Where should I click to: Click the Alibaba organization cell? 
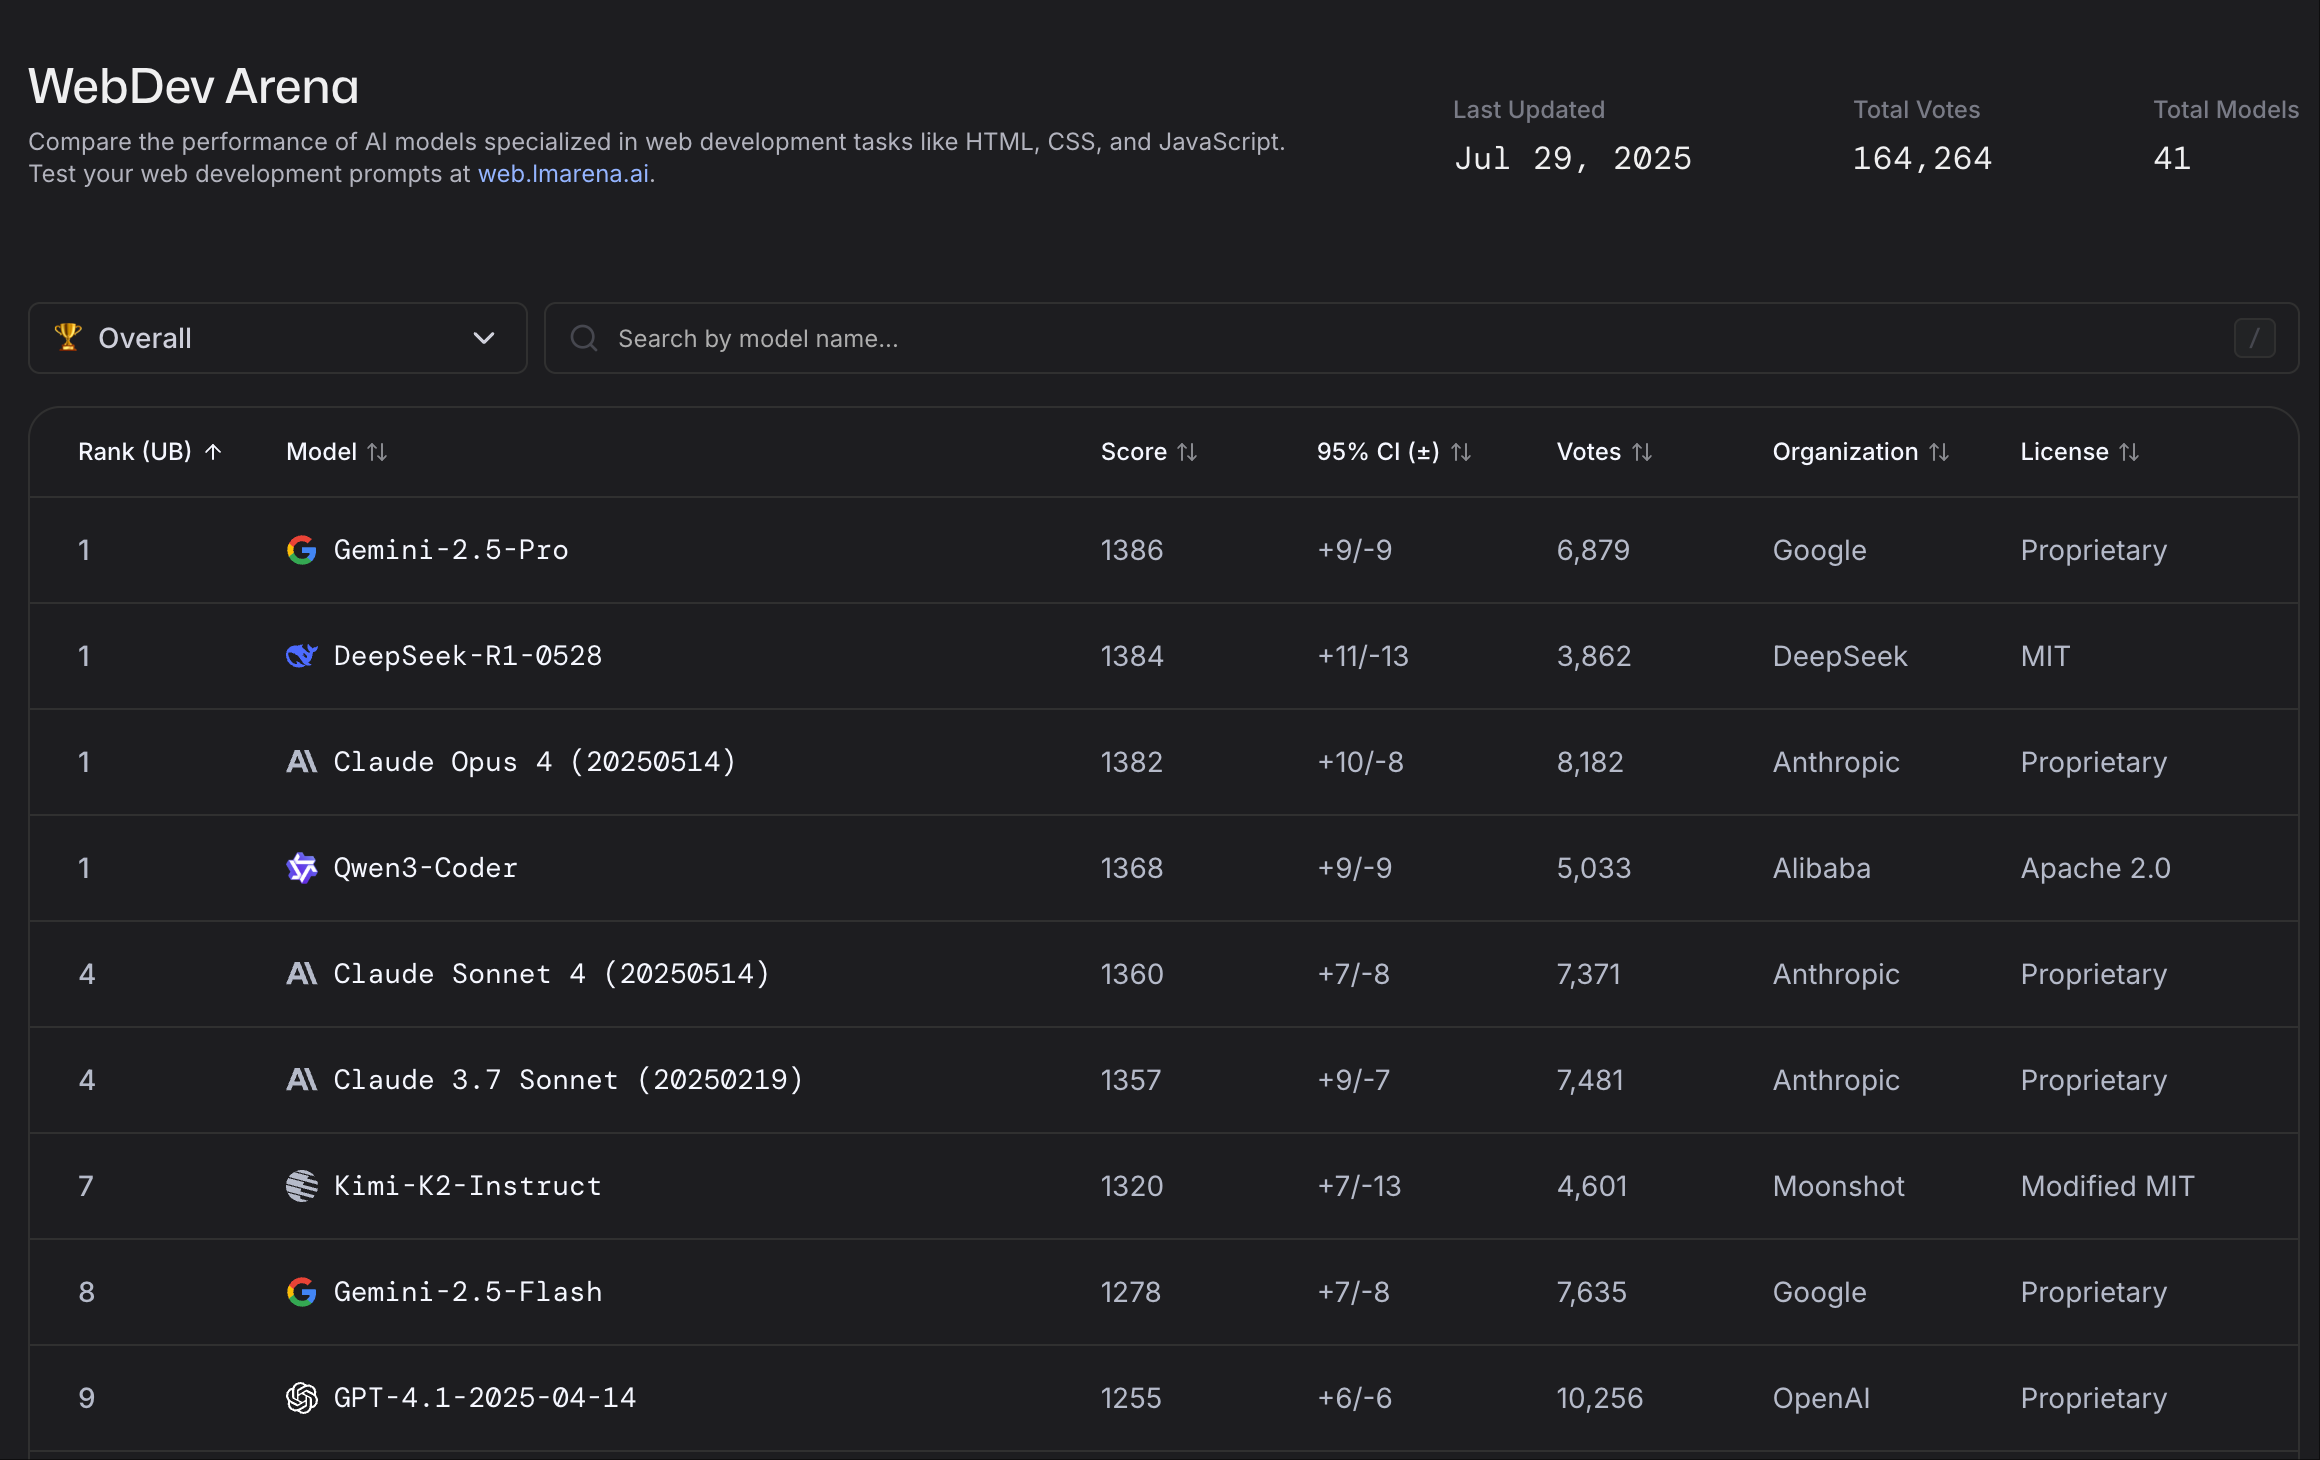(1822, 868)
